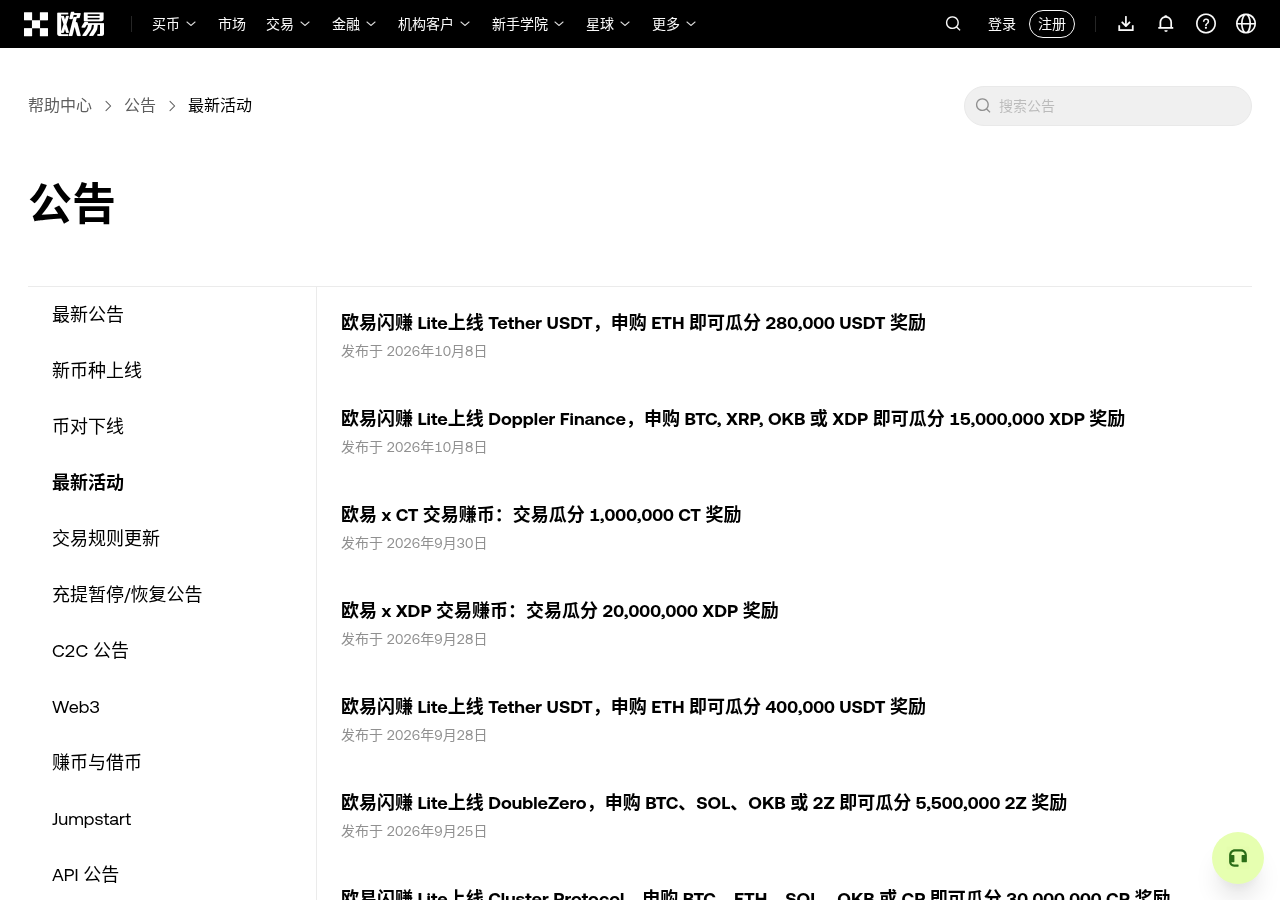
Task: Click the 登录 login link
Action: [x=1002, y=24]
